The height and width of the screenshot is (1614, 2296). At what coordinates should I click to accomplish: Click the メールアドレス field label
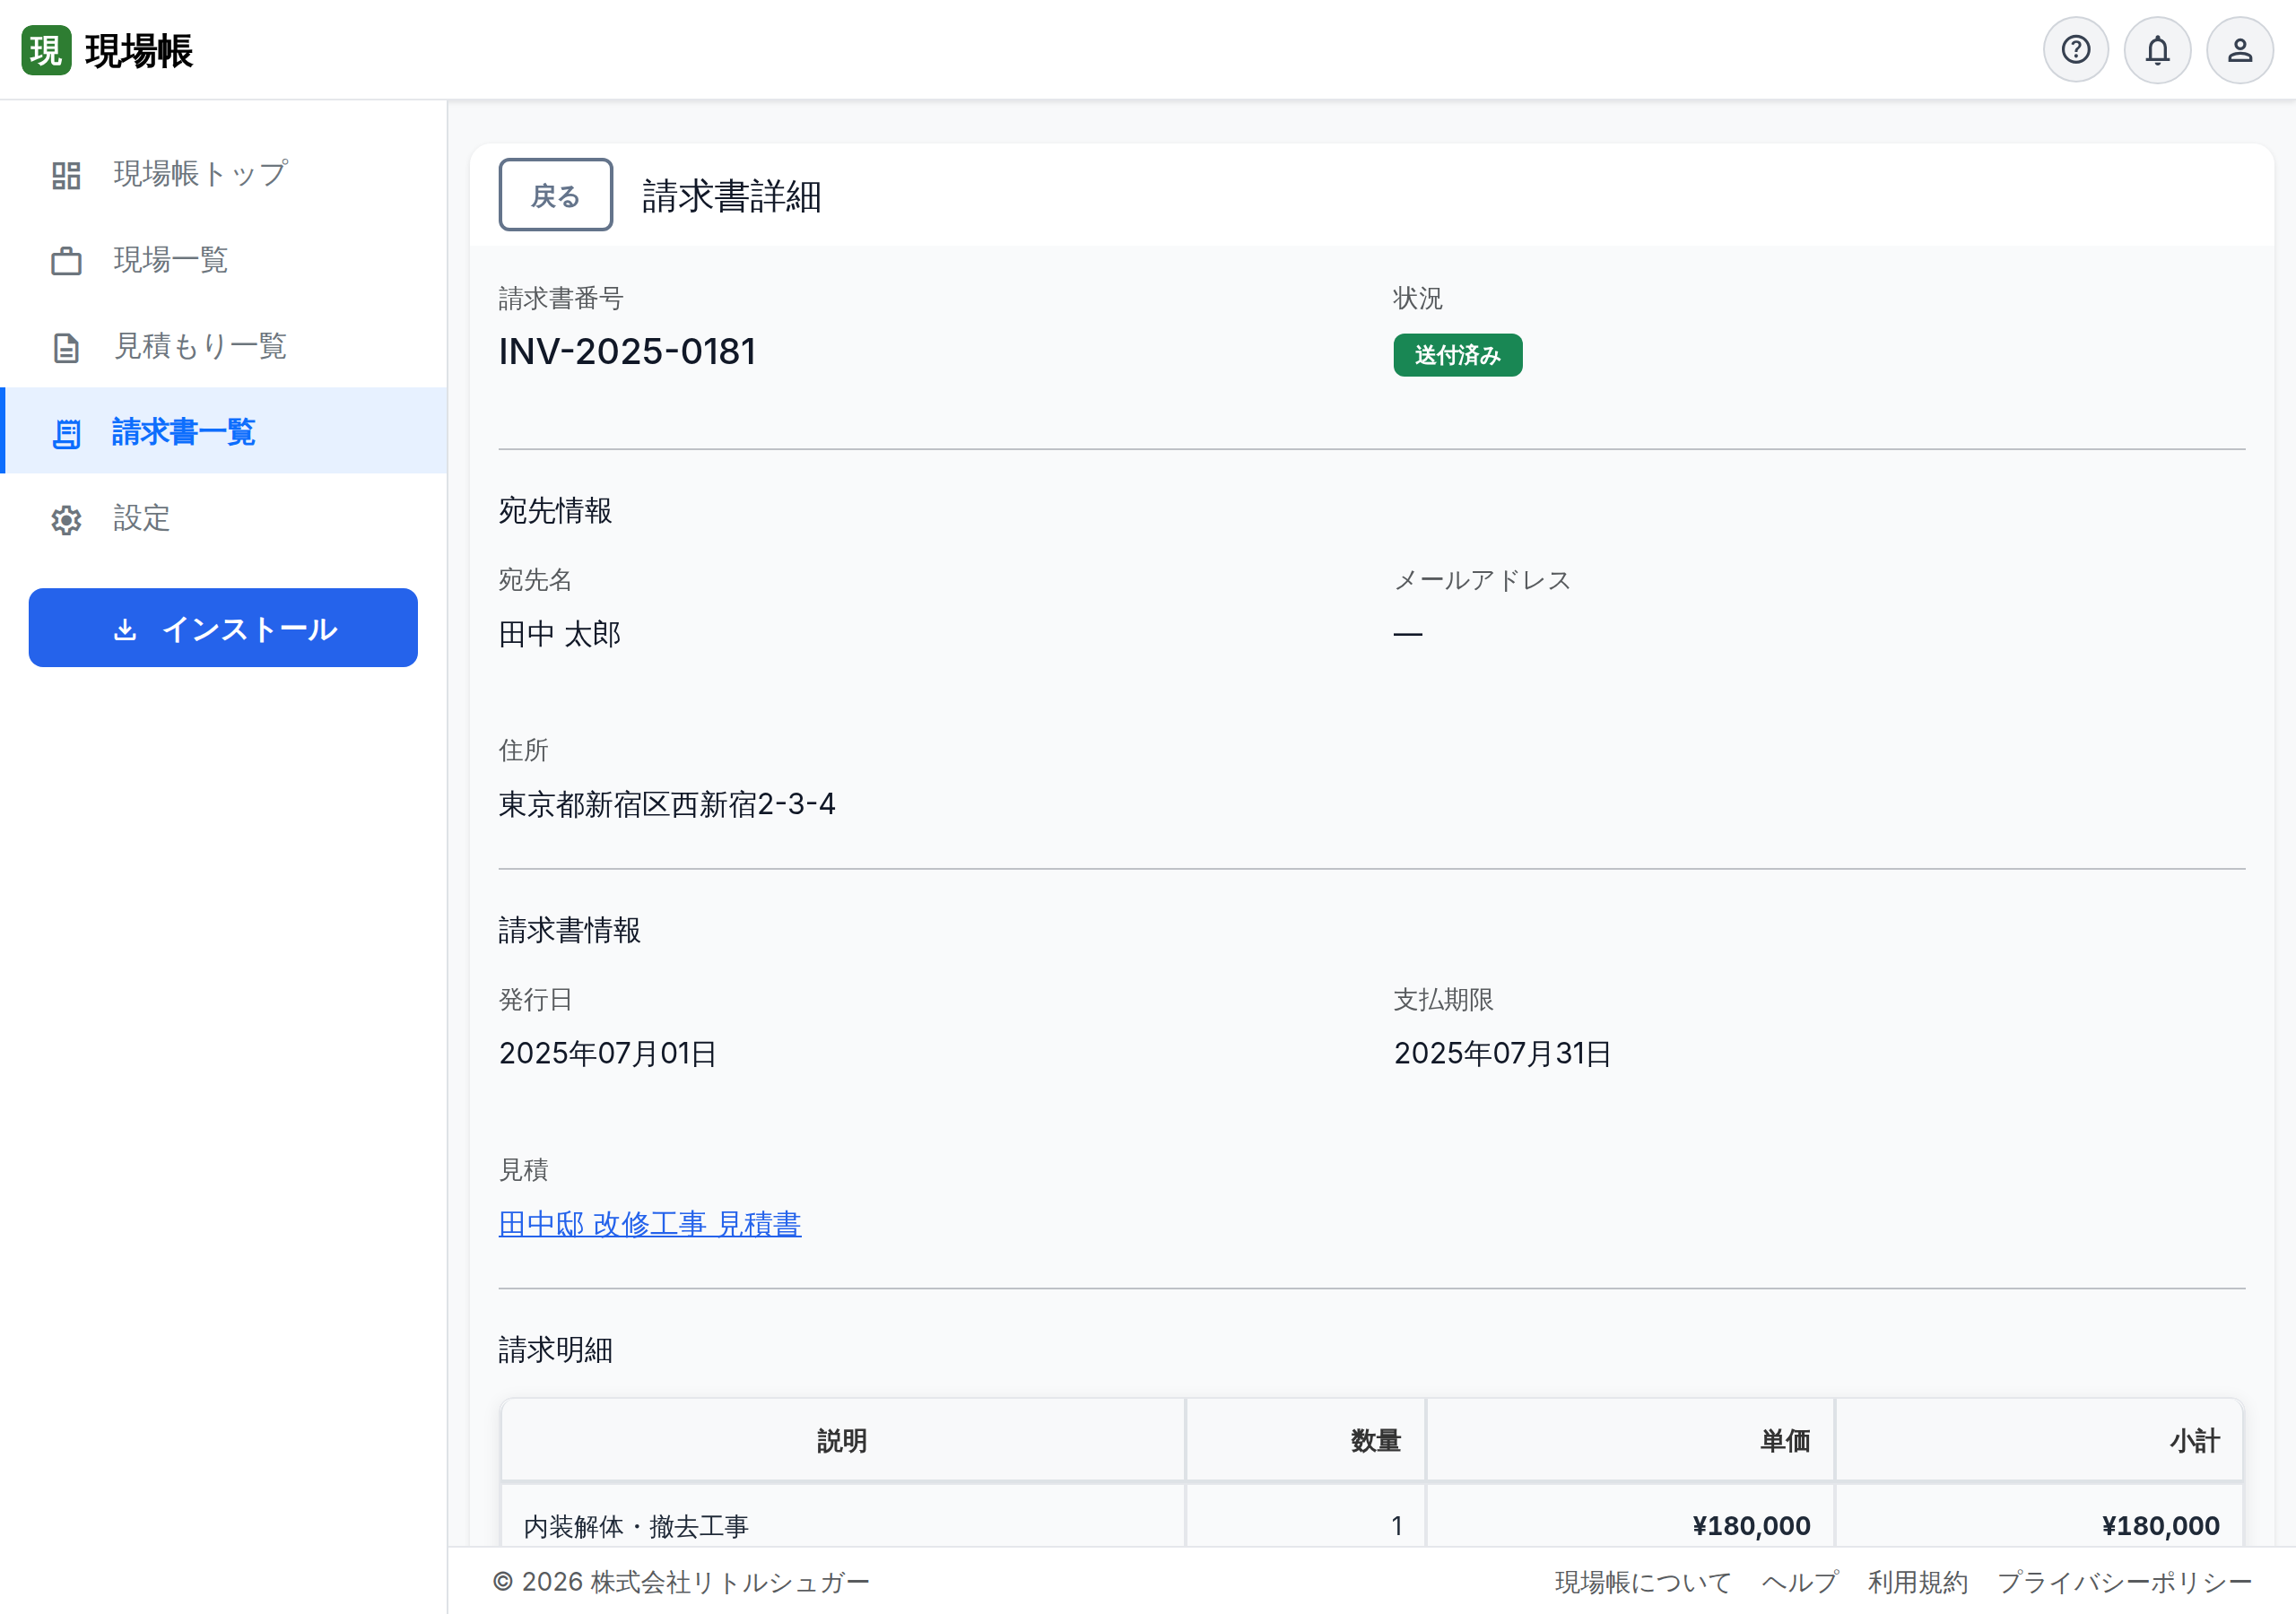click(1483, 580)
